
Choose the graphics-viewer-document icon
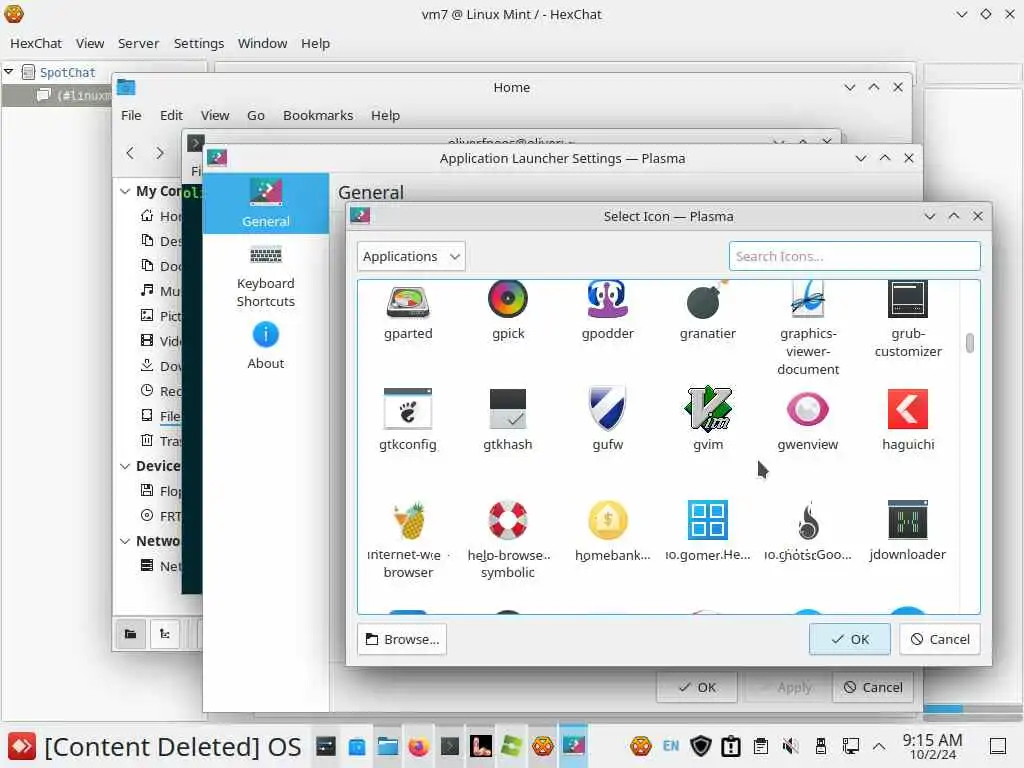tap(808, 299)
